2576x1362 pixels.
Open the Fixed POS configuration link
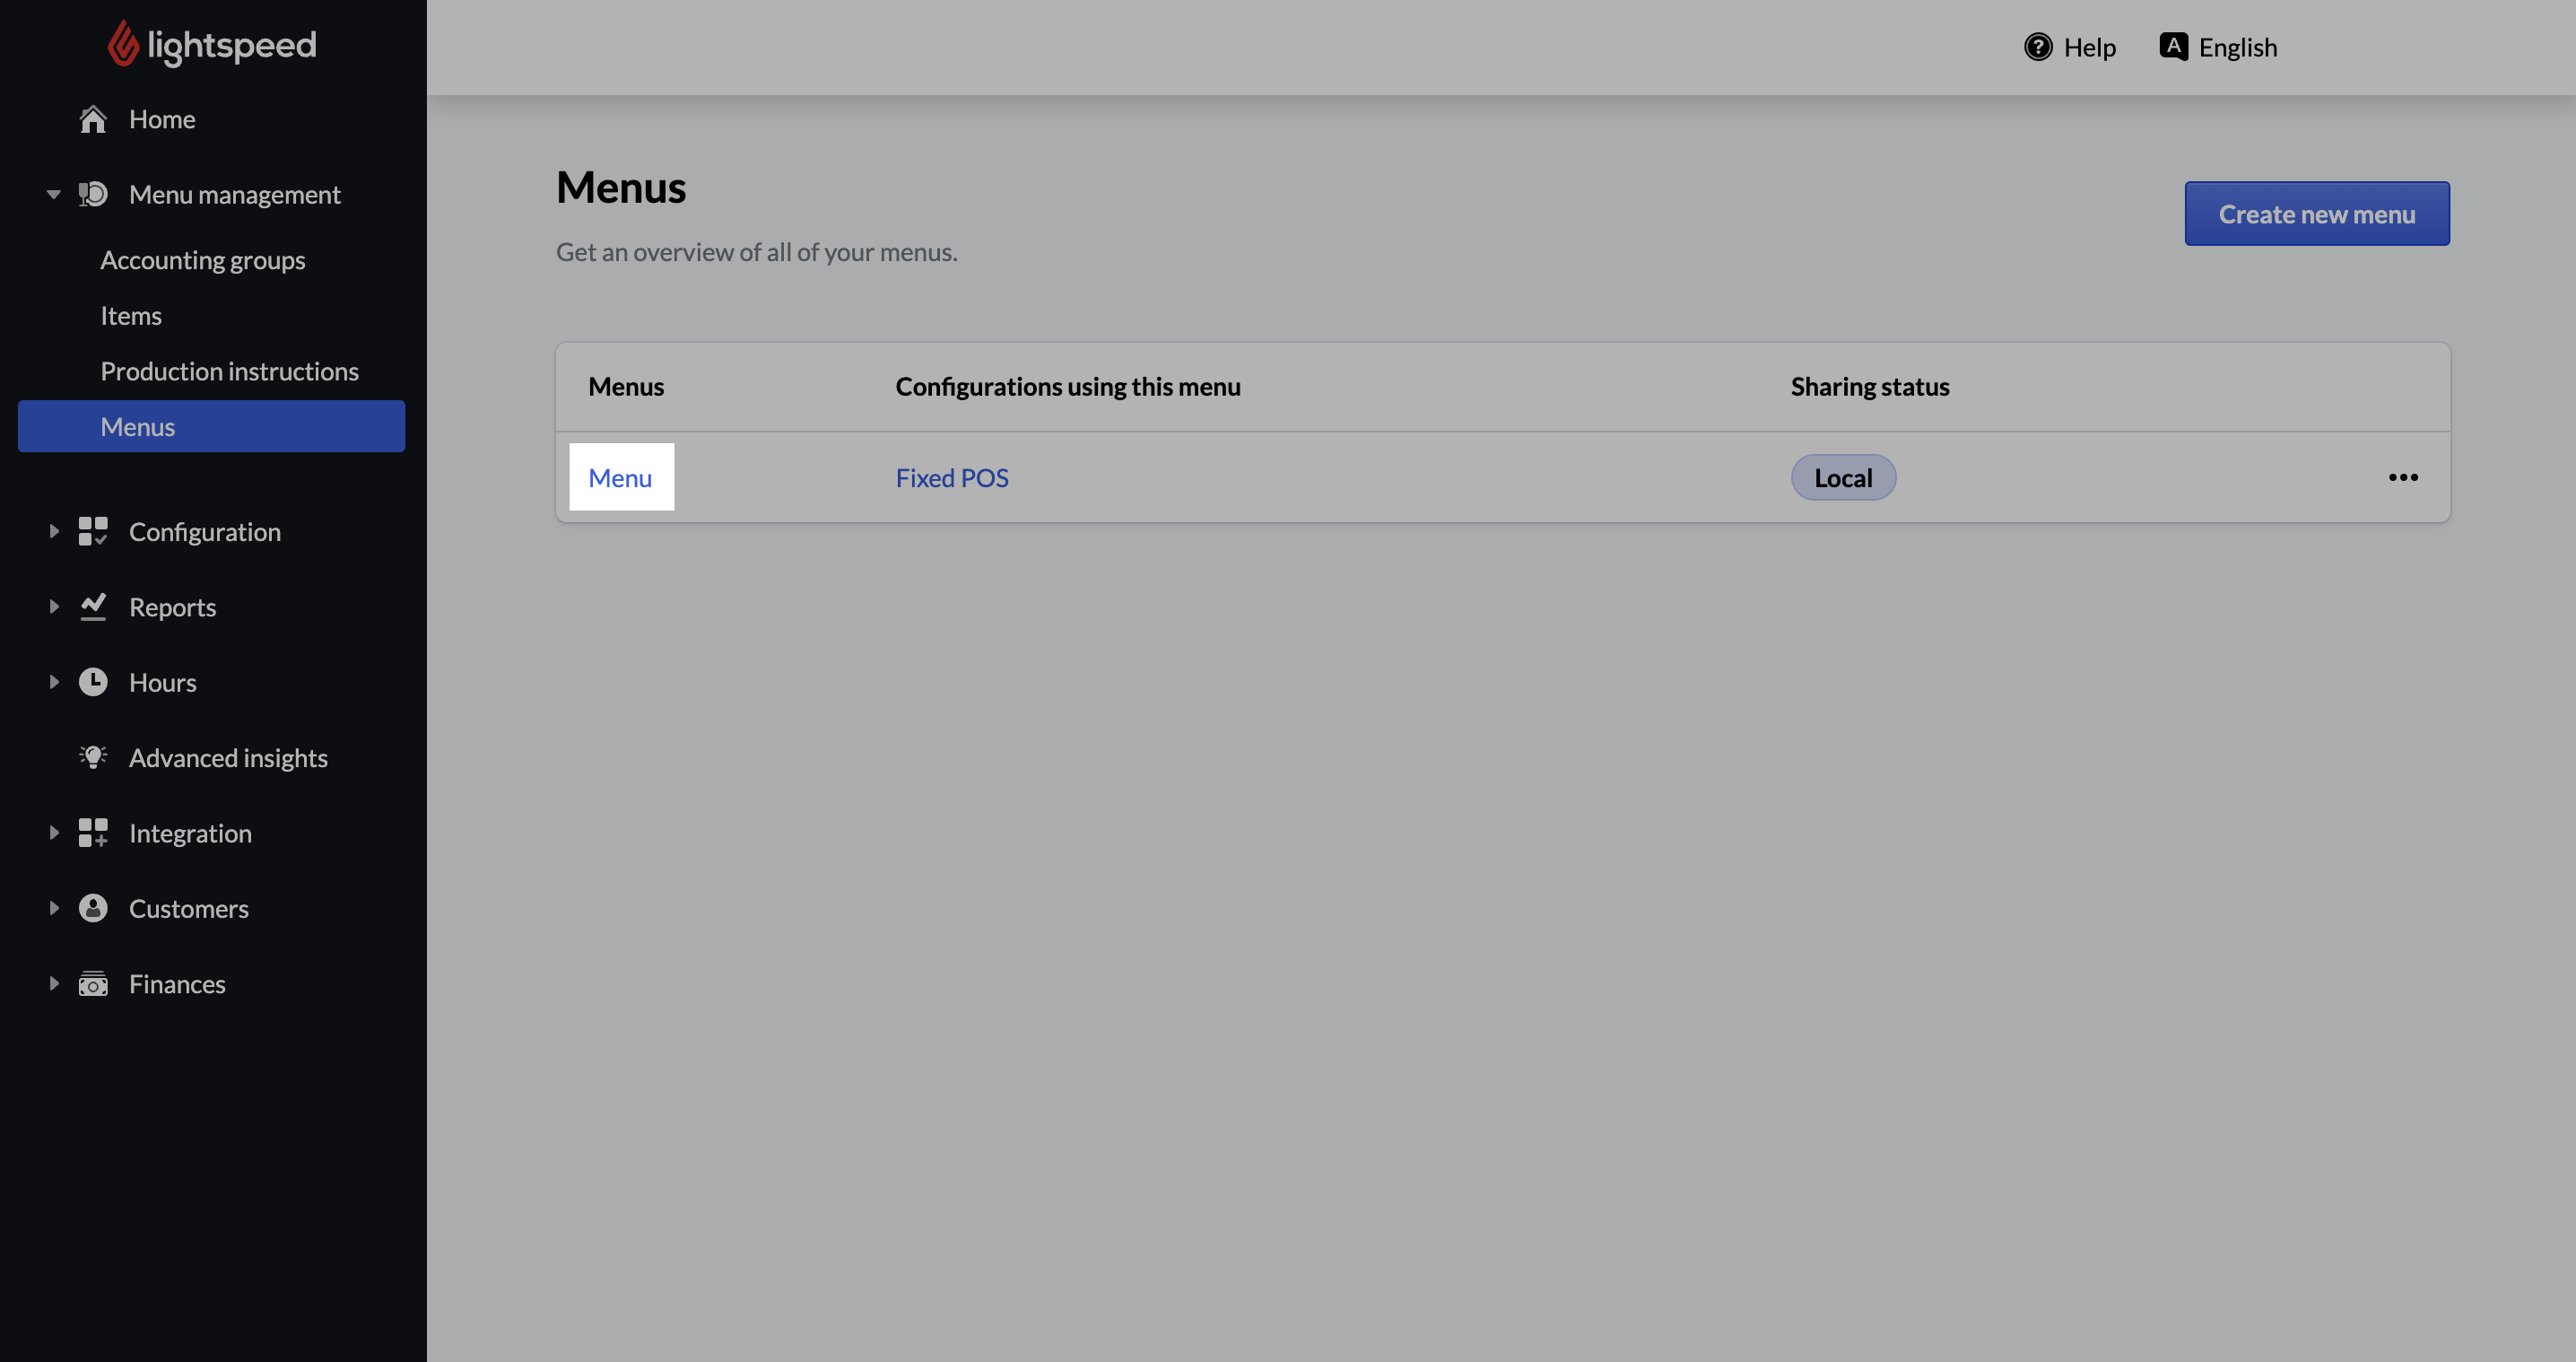(952, 477)
